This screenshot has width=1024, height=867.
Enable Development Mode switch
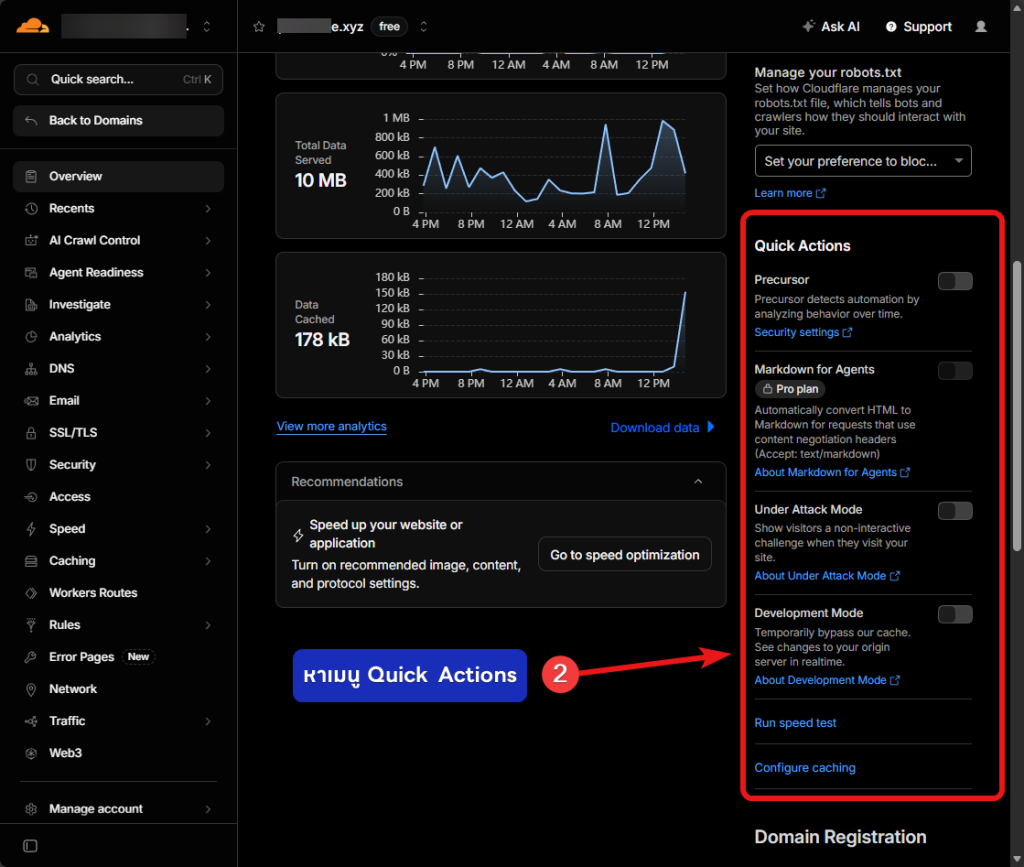[x=955, y=614]
